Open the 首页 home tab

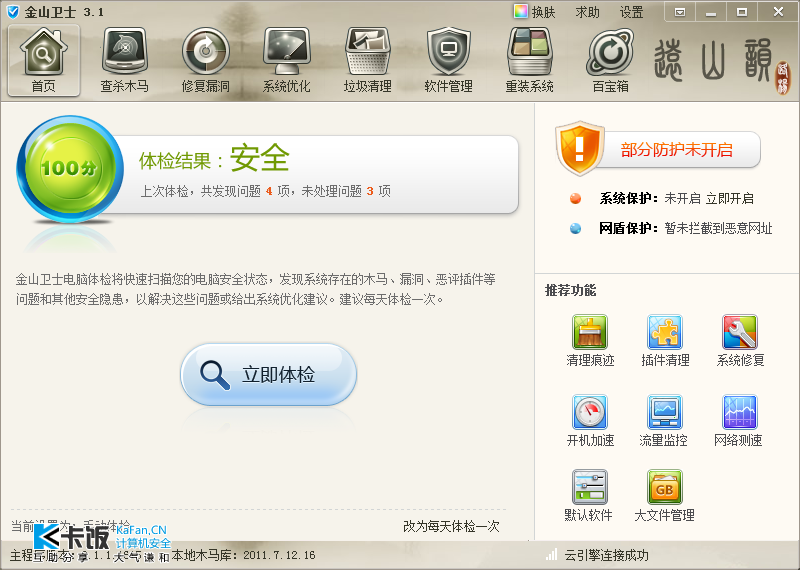pos(44,60)
